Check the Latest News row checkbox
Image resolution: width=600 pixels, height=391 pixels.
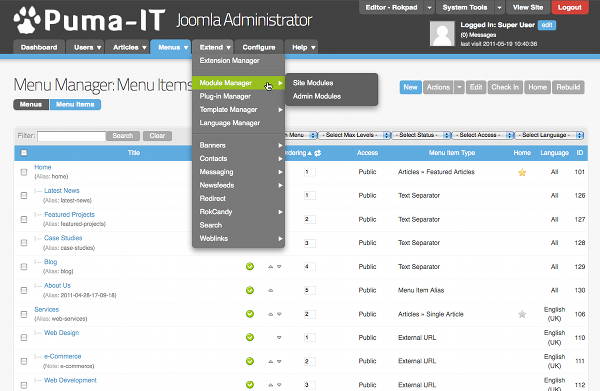pos(24,196)
